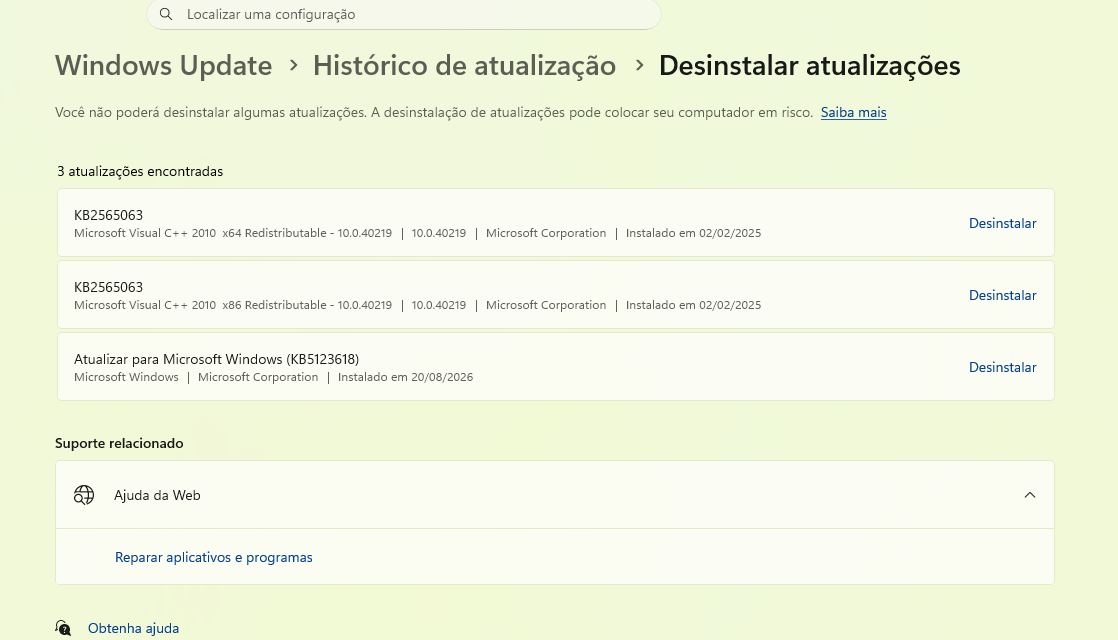The height and width of the screenshot is (640, 1118).
Task: Focus the 'Localizar uma configuração' search box
Action: (x=404, y=14)
